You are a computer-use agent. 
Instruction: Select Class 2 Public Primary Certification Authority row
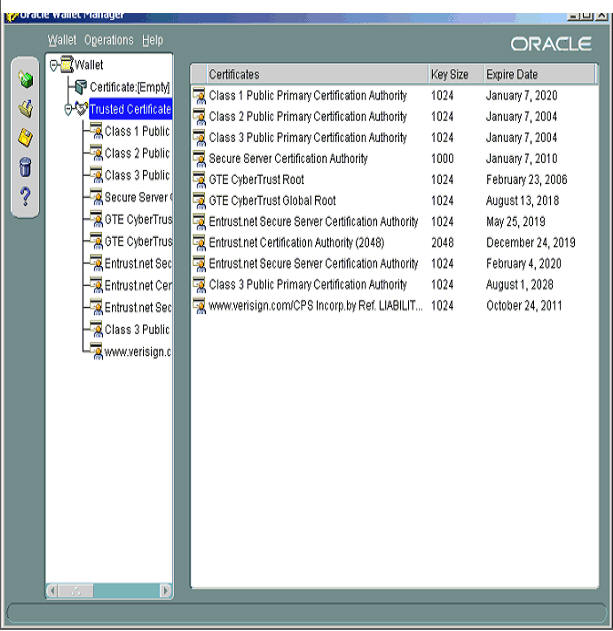[x=394, y=116]
